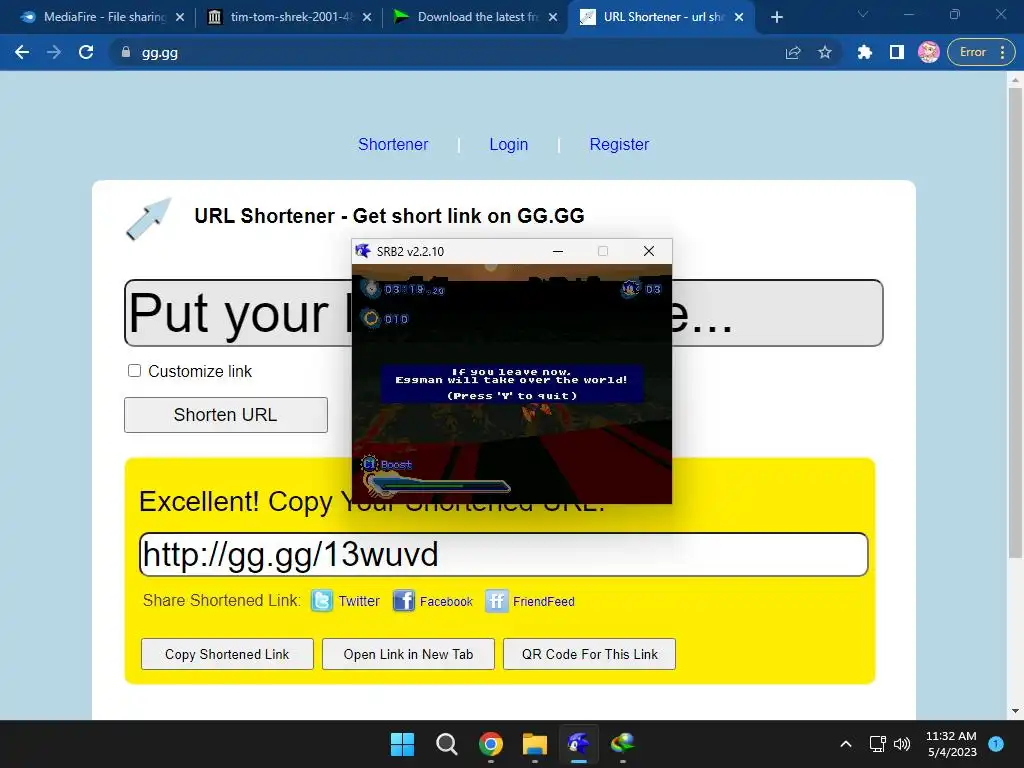This screenshot has width=1024, height=768.
Task: View site info via the lock icon
Action: point(126,52)
